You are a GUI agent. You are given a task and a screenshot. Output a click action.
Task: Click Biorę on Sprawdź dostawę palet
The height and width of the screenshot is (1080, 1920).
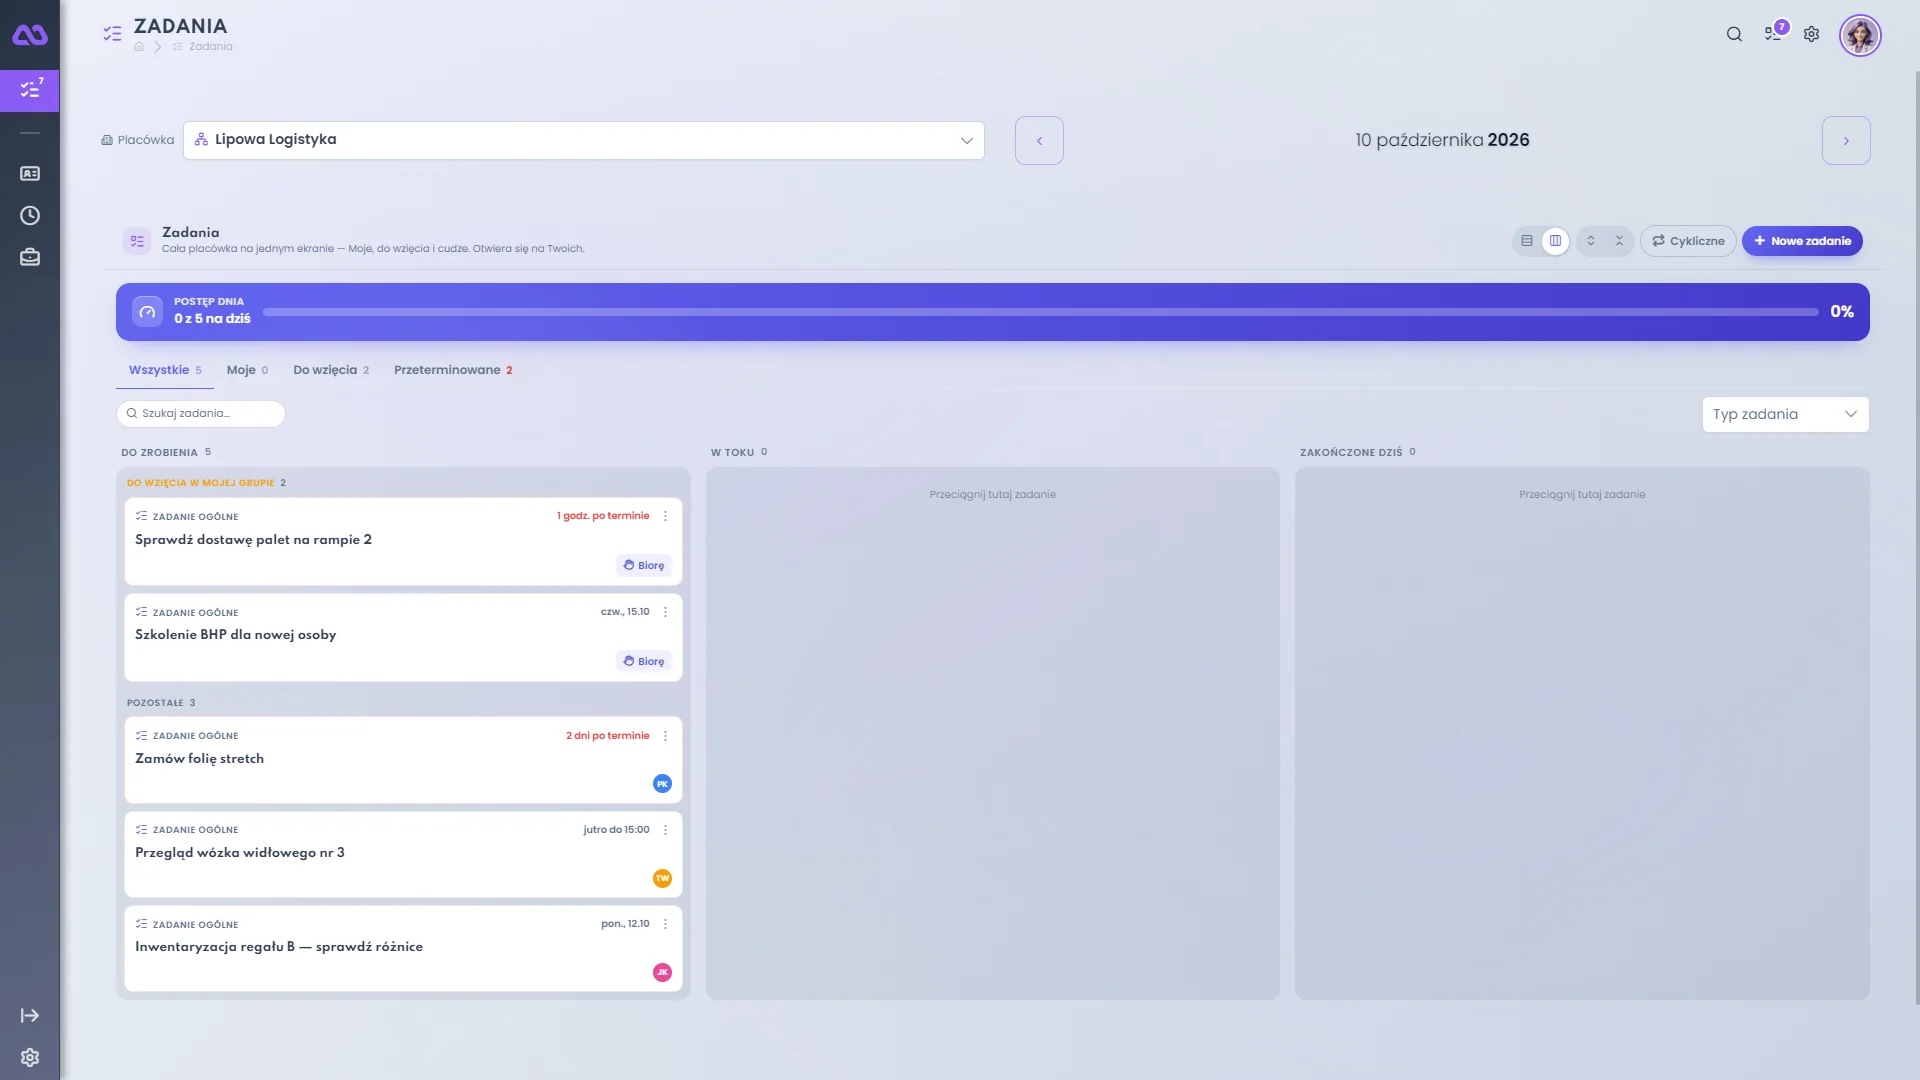coord(644,565)
